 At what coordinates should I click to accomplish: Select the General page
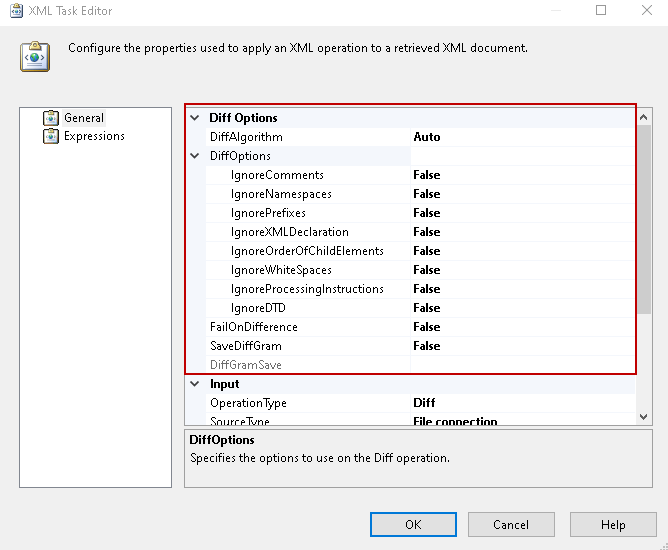(x=84, y=118)
